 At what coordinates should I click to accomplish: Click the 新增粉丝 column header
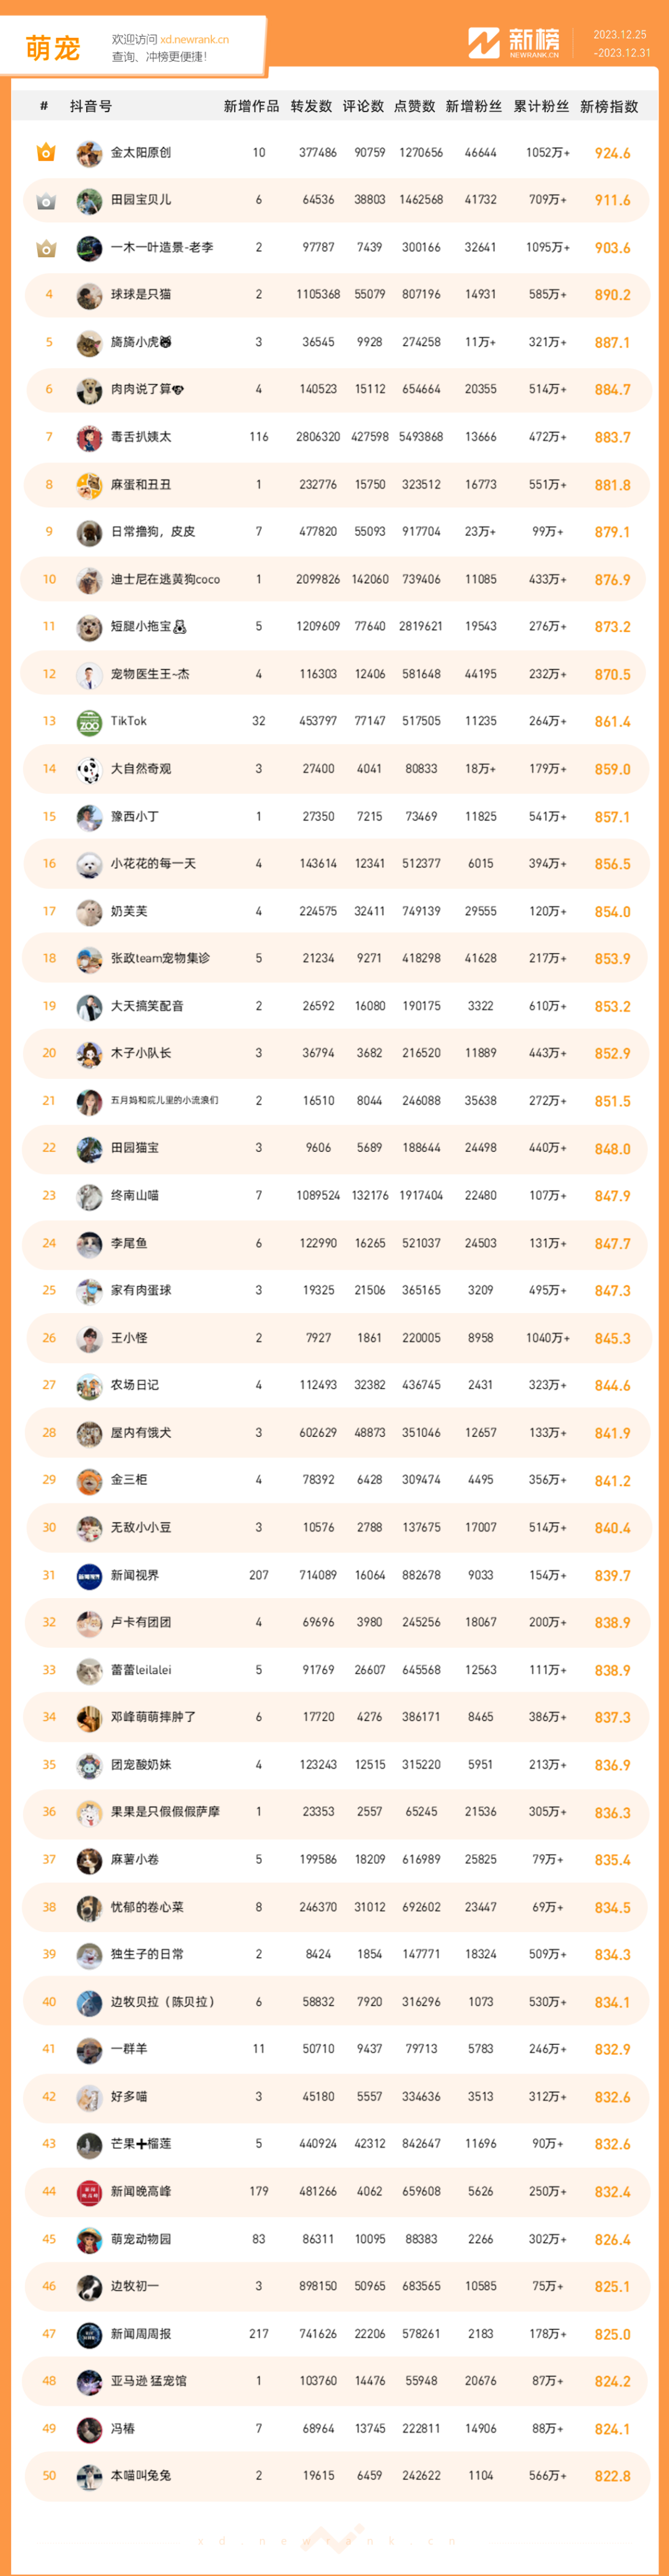474,106
